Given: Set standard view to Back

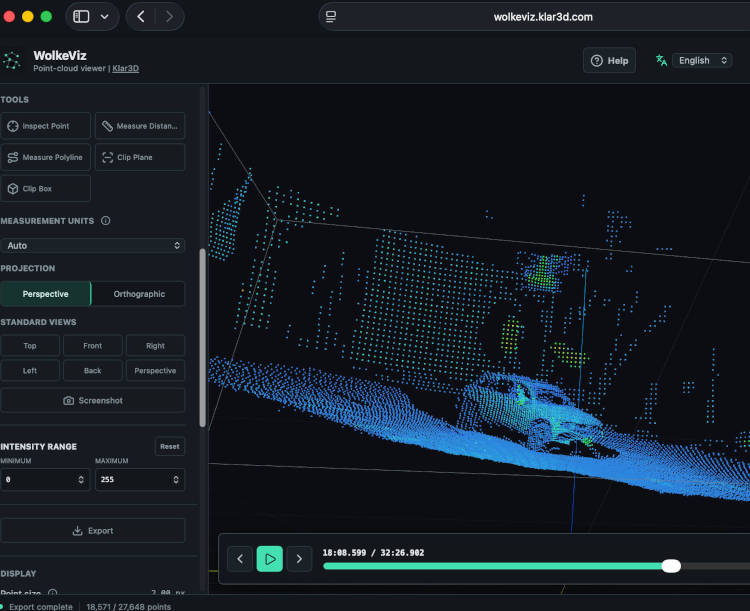Looking at the screenshot, I should point(92,370).
